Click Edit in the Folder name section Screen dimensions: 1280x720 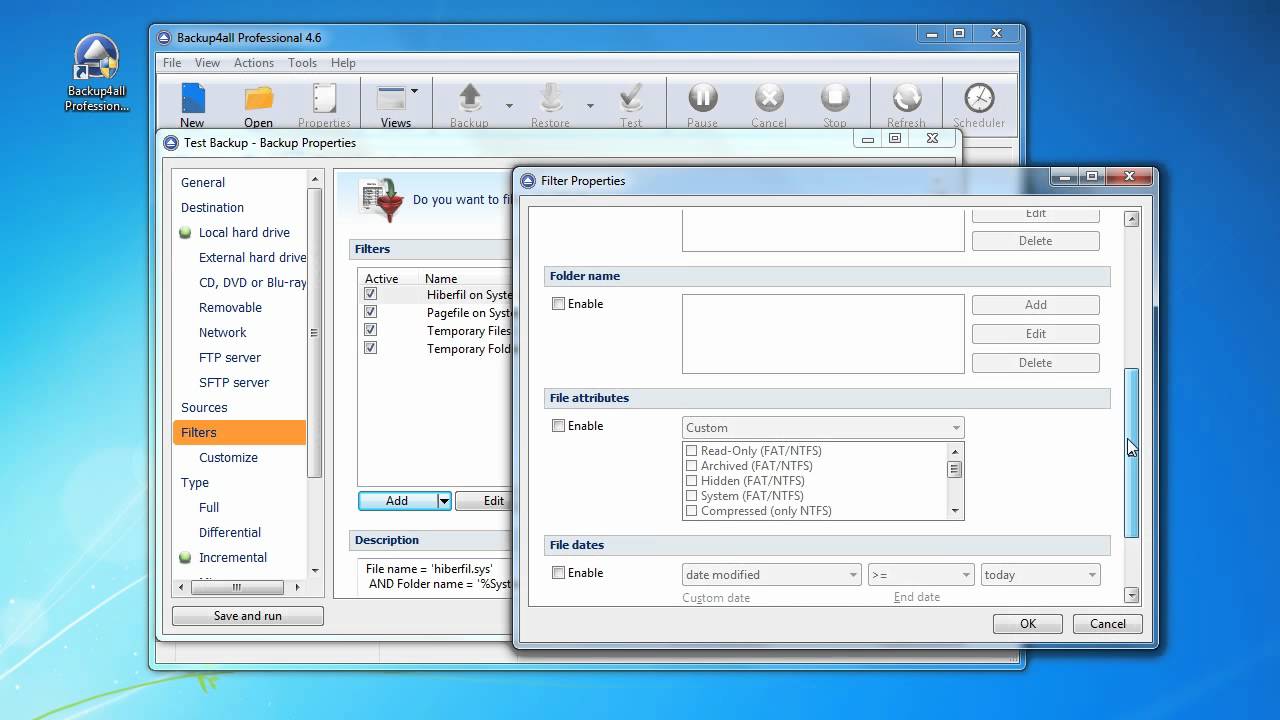point(1035,334)
